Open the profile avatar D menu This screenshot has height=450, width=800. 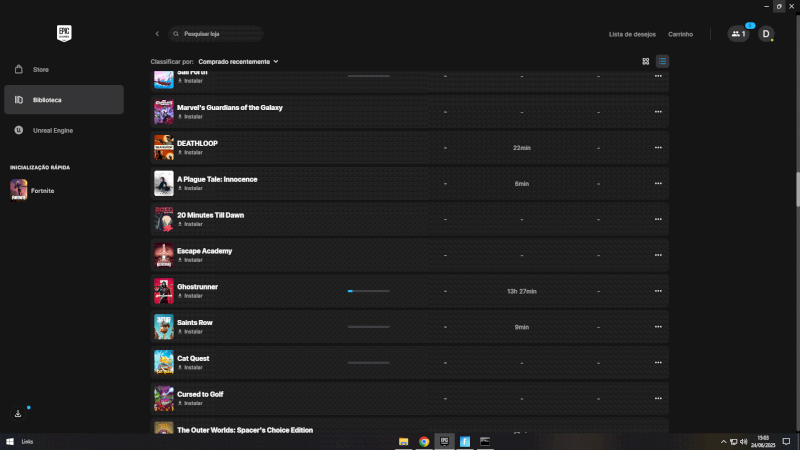pyautogui.click(x=765, y=34)
